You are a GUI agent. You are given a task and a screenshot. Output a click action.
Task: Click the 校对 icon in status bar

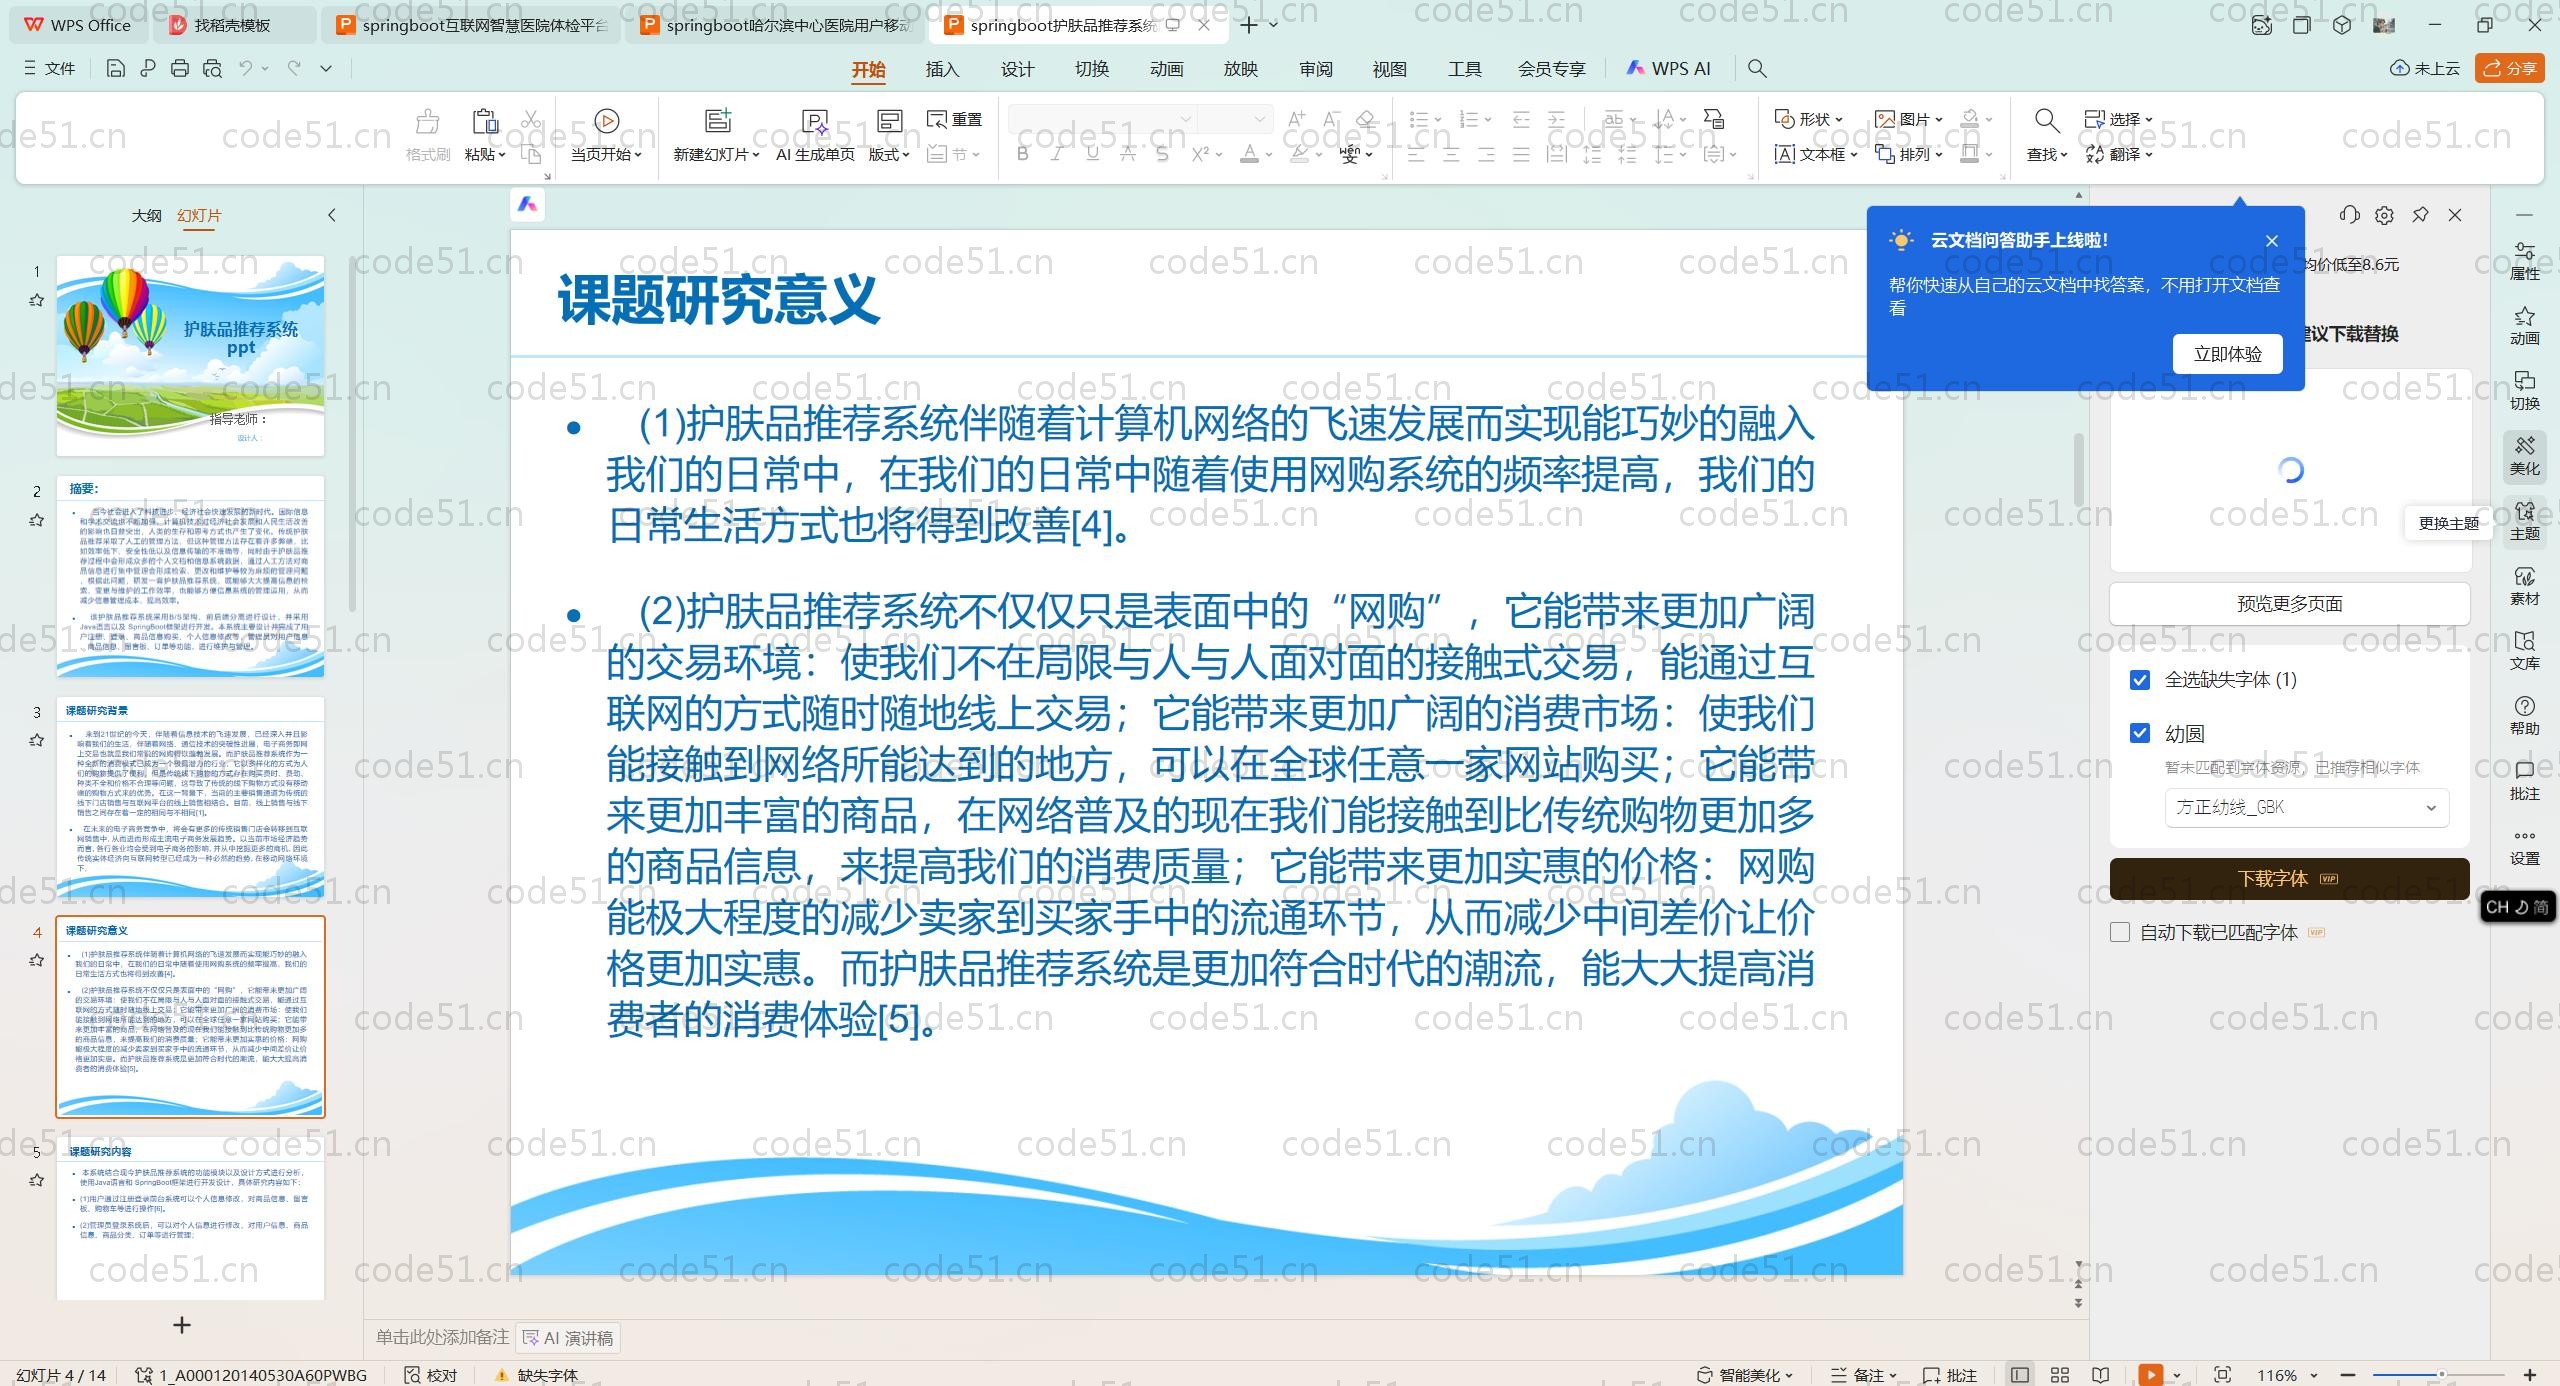431,1375
